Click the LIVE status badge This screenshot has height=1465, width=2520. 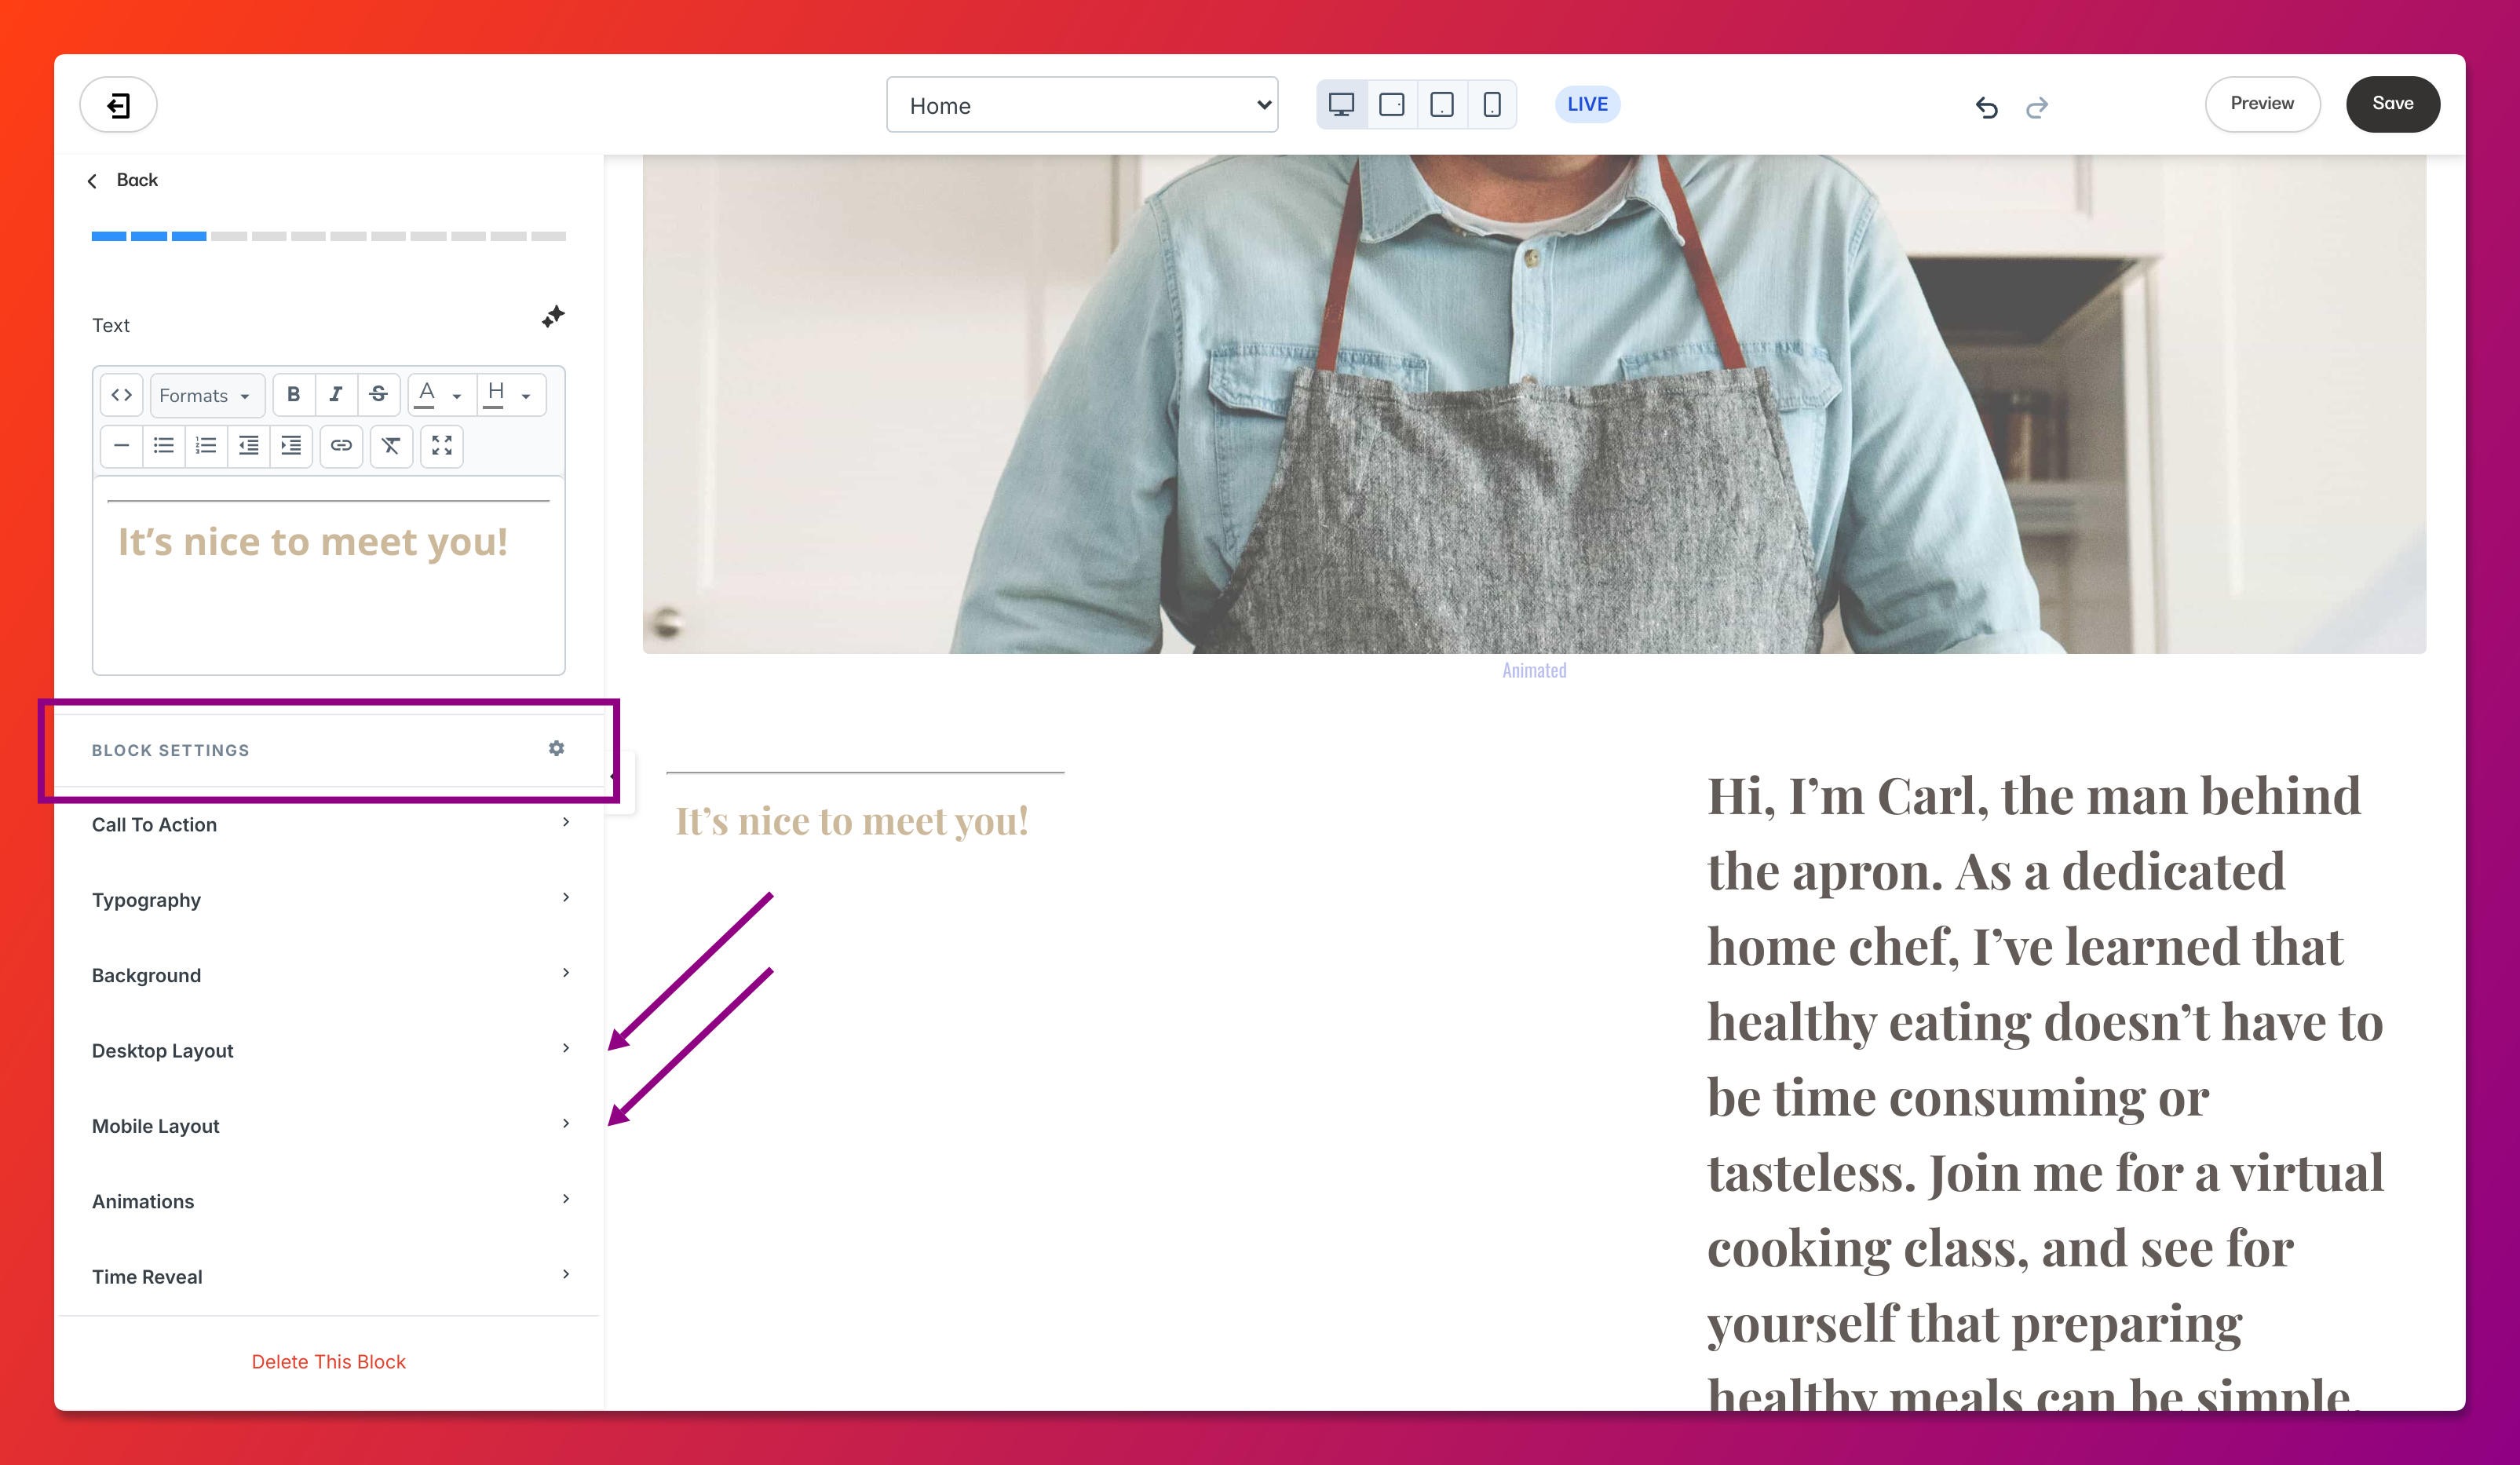point(1587,104)
